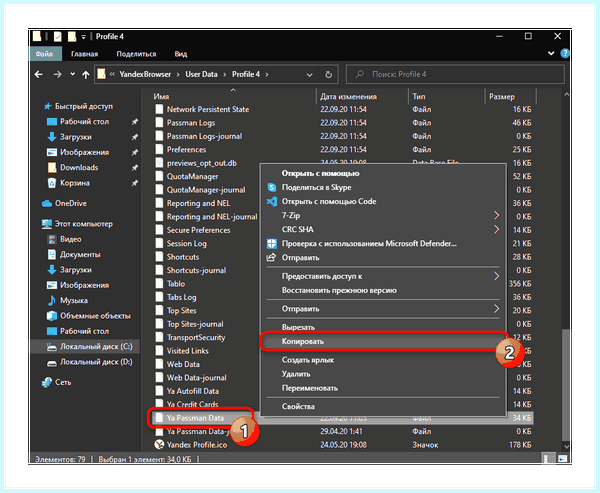600x493 pixels.
Task: Expand the chevron after Profile 4 breadcrumb
Action: tap(267, 75)
